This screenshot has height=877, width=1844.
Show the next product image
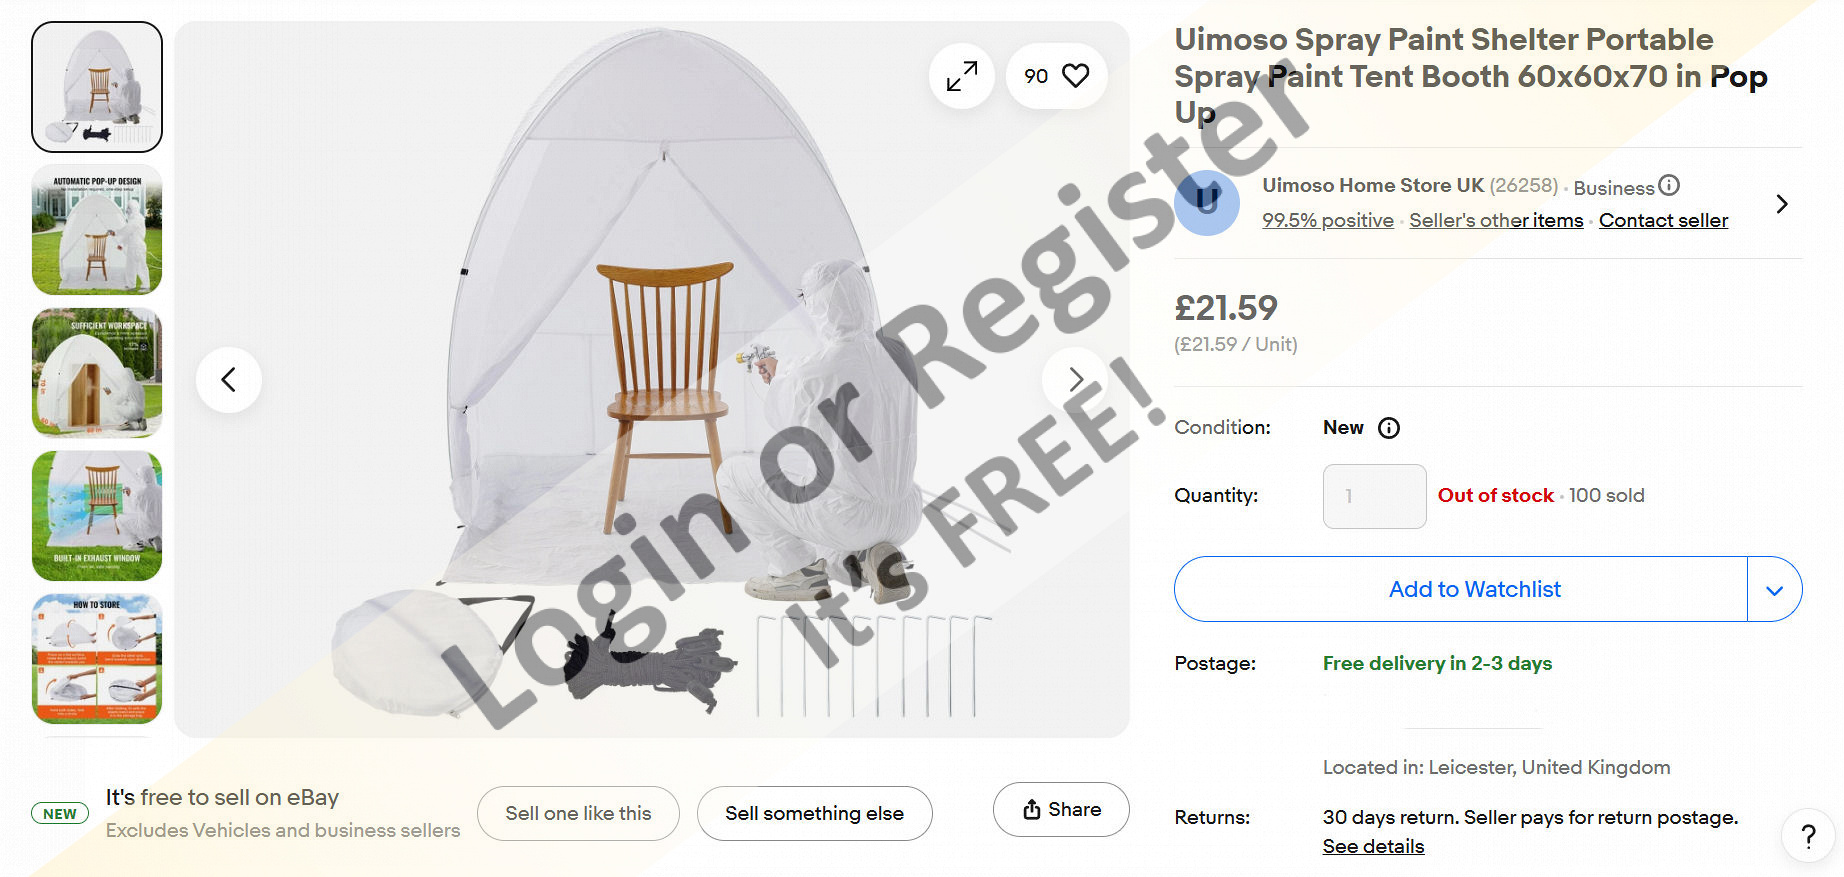tap(1075, 380)
